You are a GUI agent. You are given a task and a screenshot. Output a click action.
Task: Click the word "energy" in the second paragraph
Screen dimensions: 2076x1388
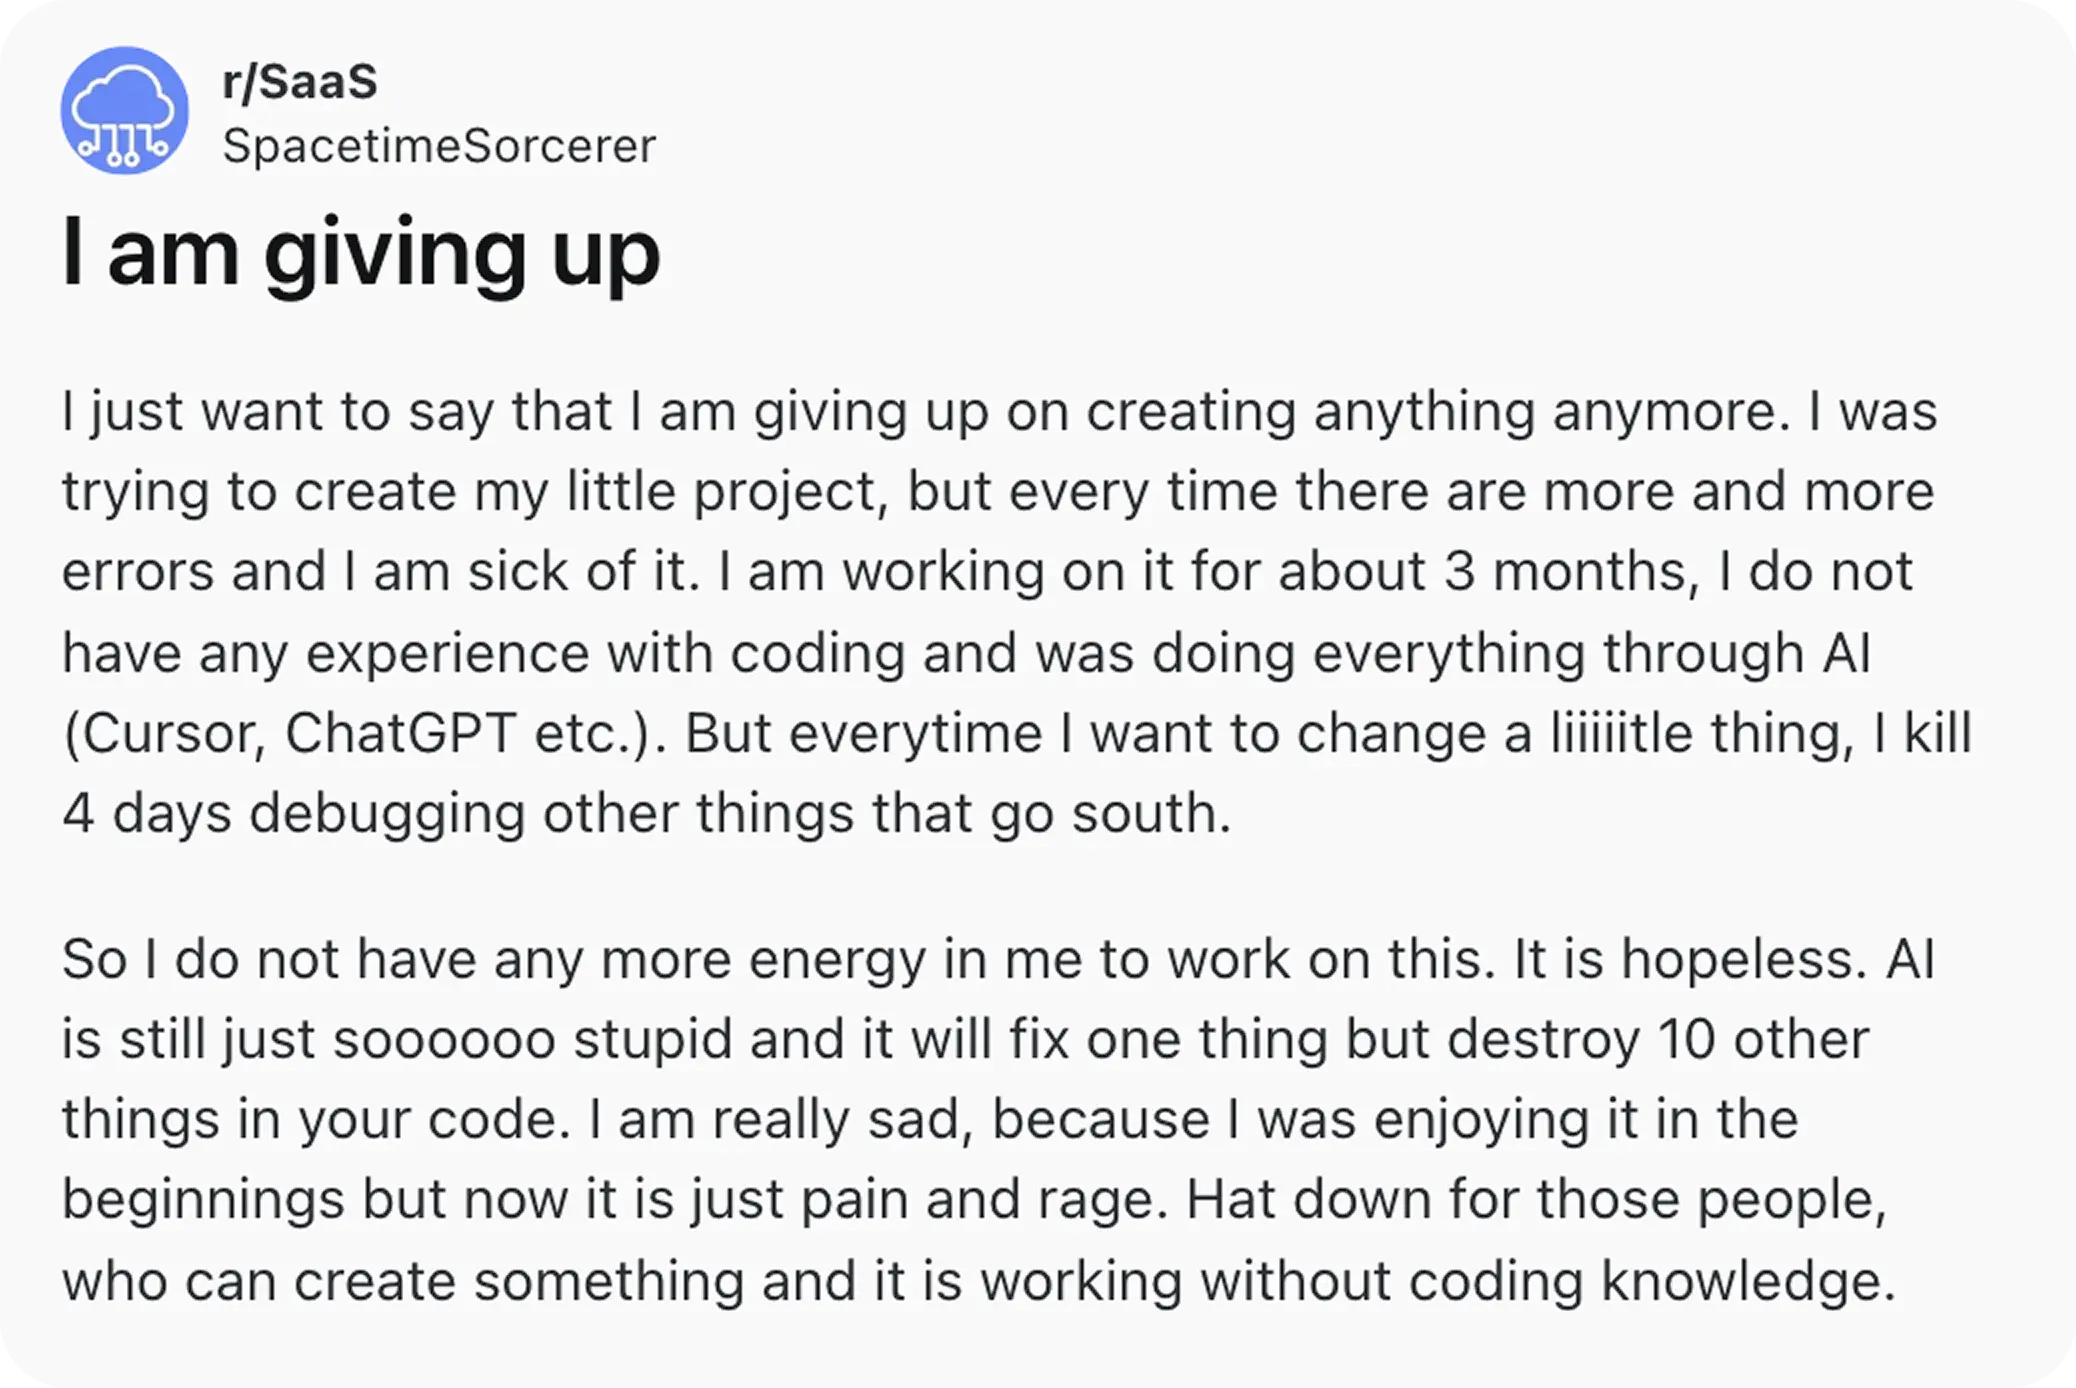pyautogui.click(x=837, y=962)
